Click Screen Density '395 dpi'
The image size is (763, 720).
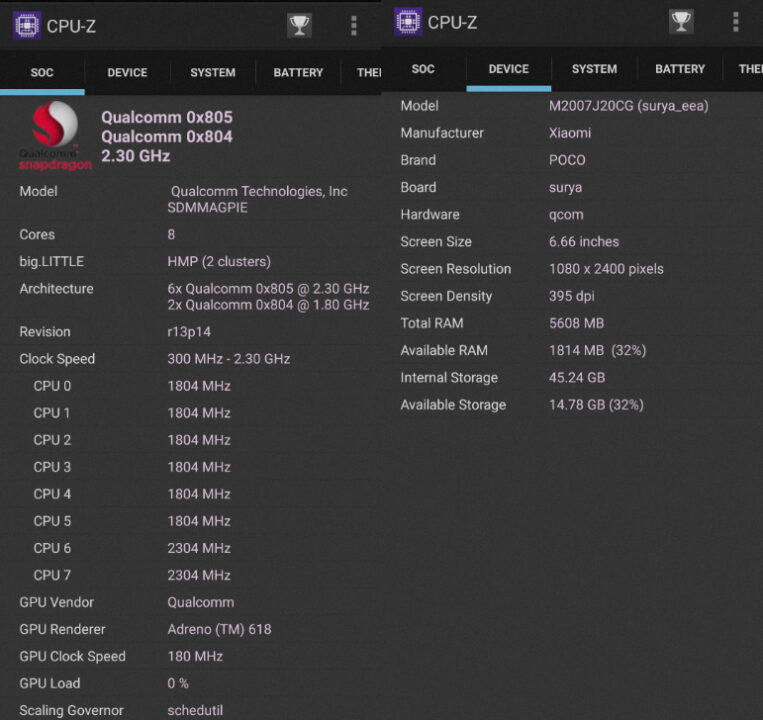point(572,296)
